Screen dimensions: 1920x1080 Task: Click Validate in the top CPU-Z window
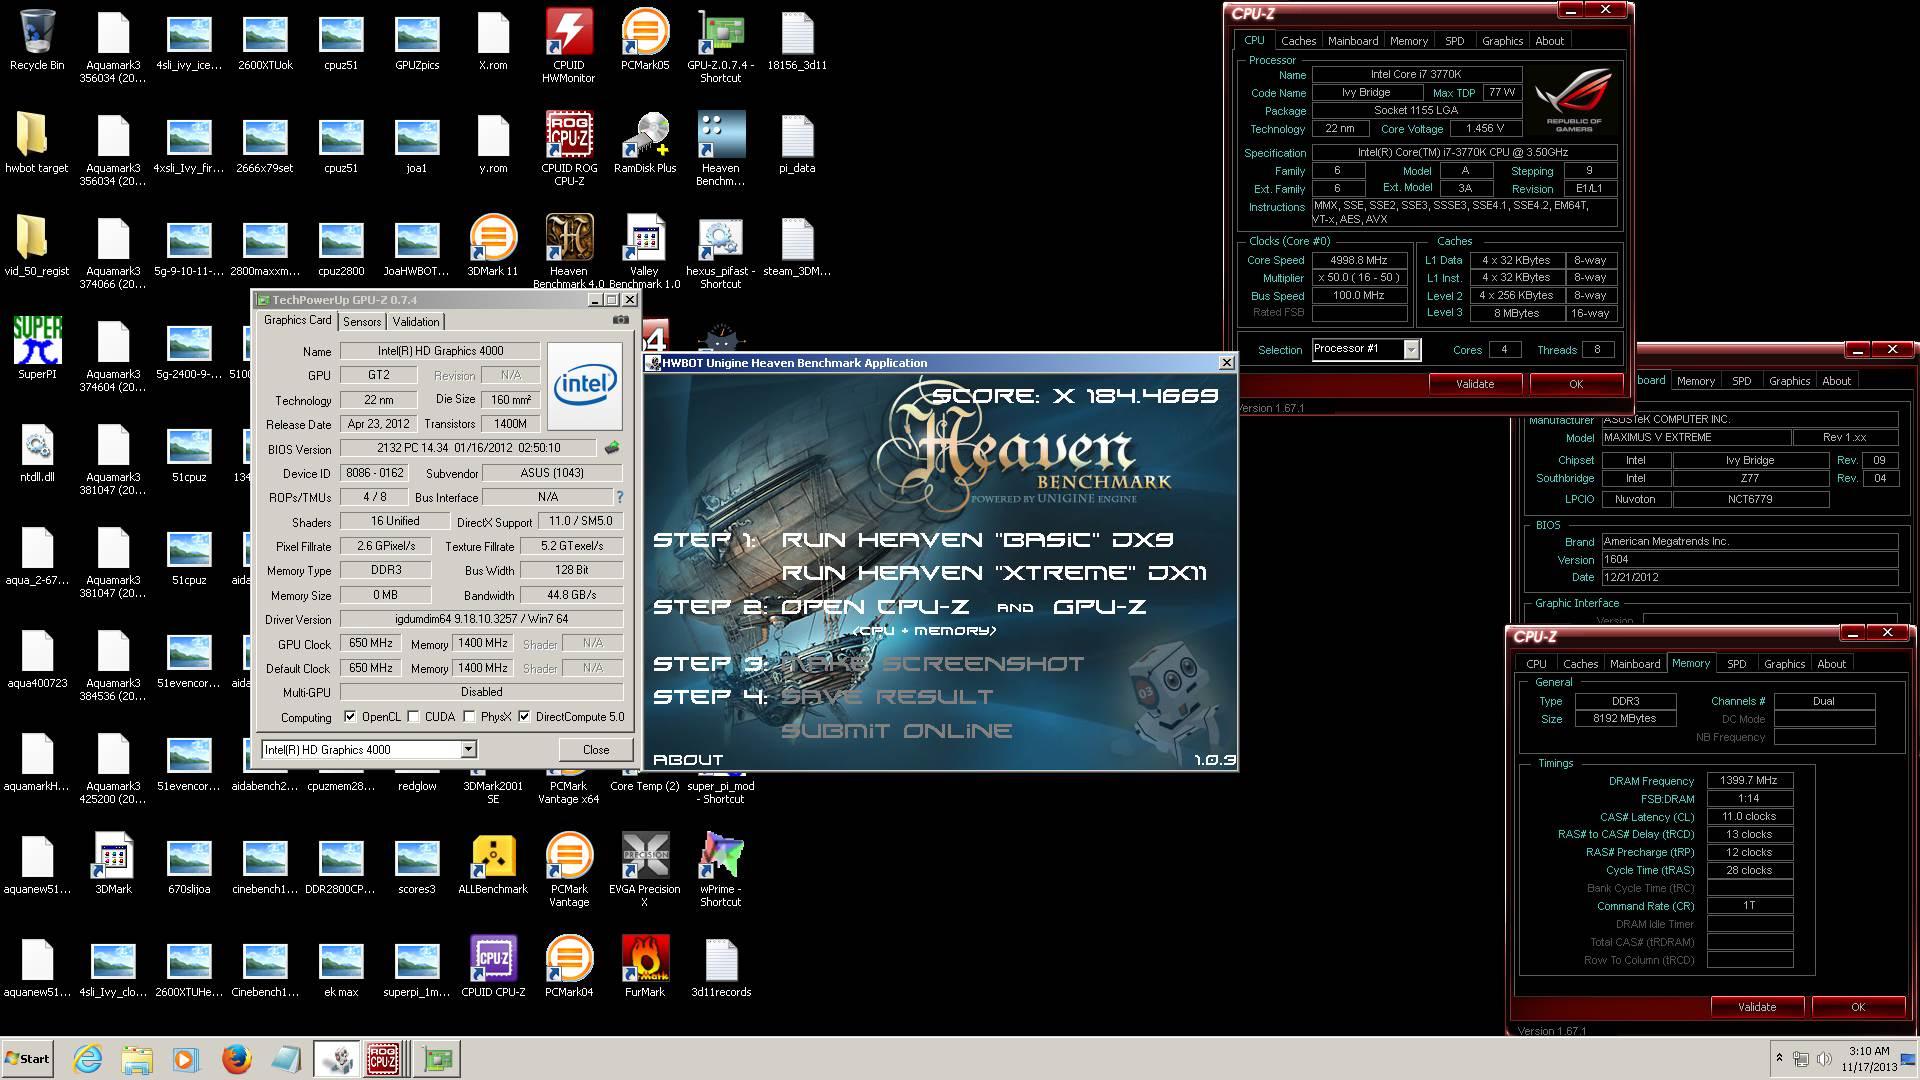tap(1475, 384)
